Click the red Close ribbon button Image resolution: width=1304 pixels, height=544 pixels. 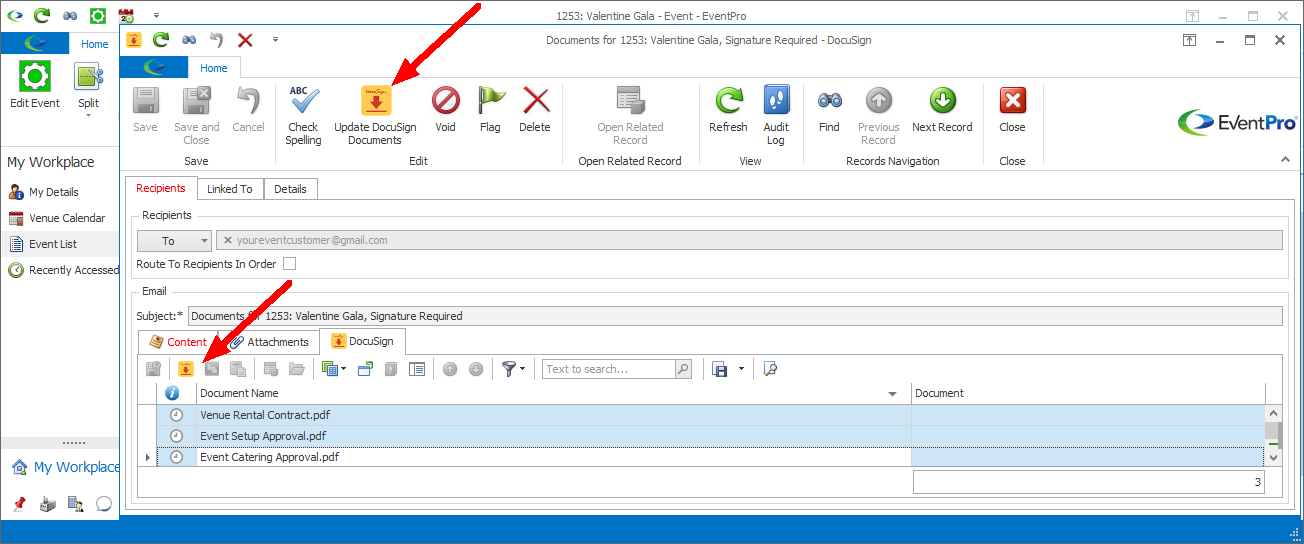pyautogui.click(x=1012, y=110)
